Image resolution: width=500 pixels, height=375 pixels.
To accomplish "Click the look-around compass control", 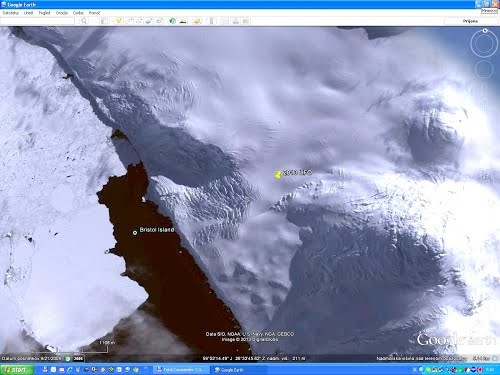I will point(484,44).
